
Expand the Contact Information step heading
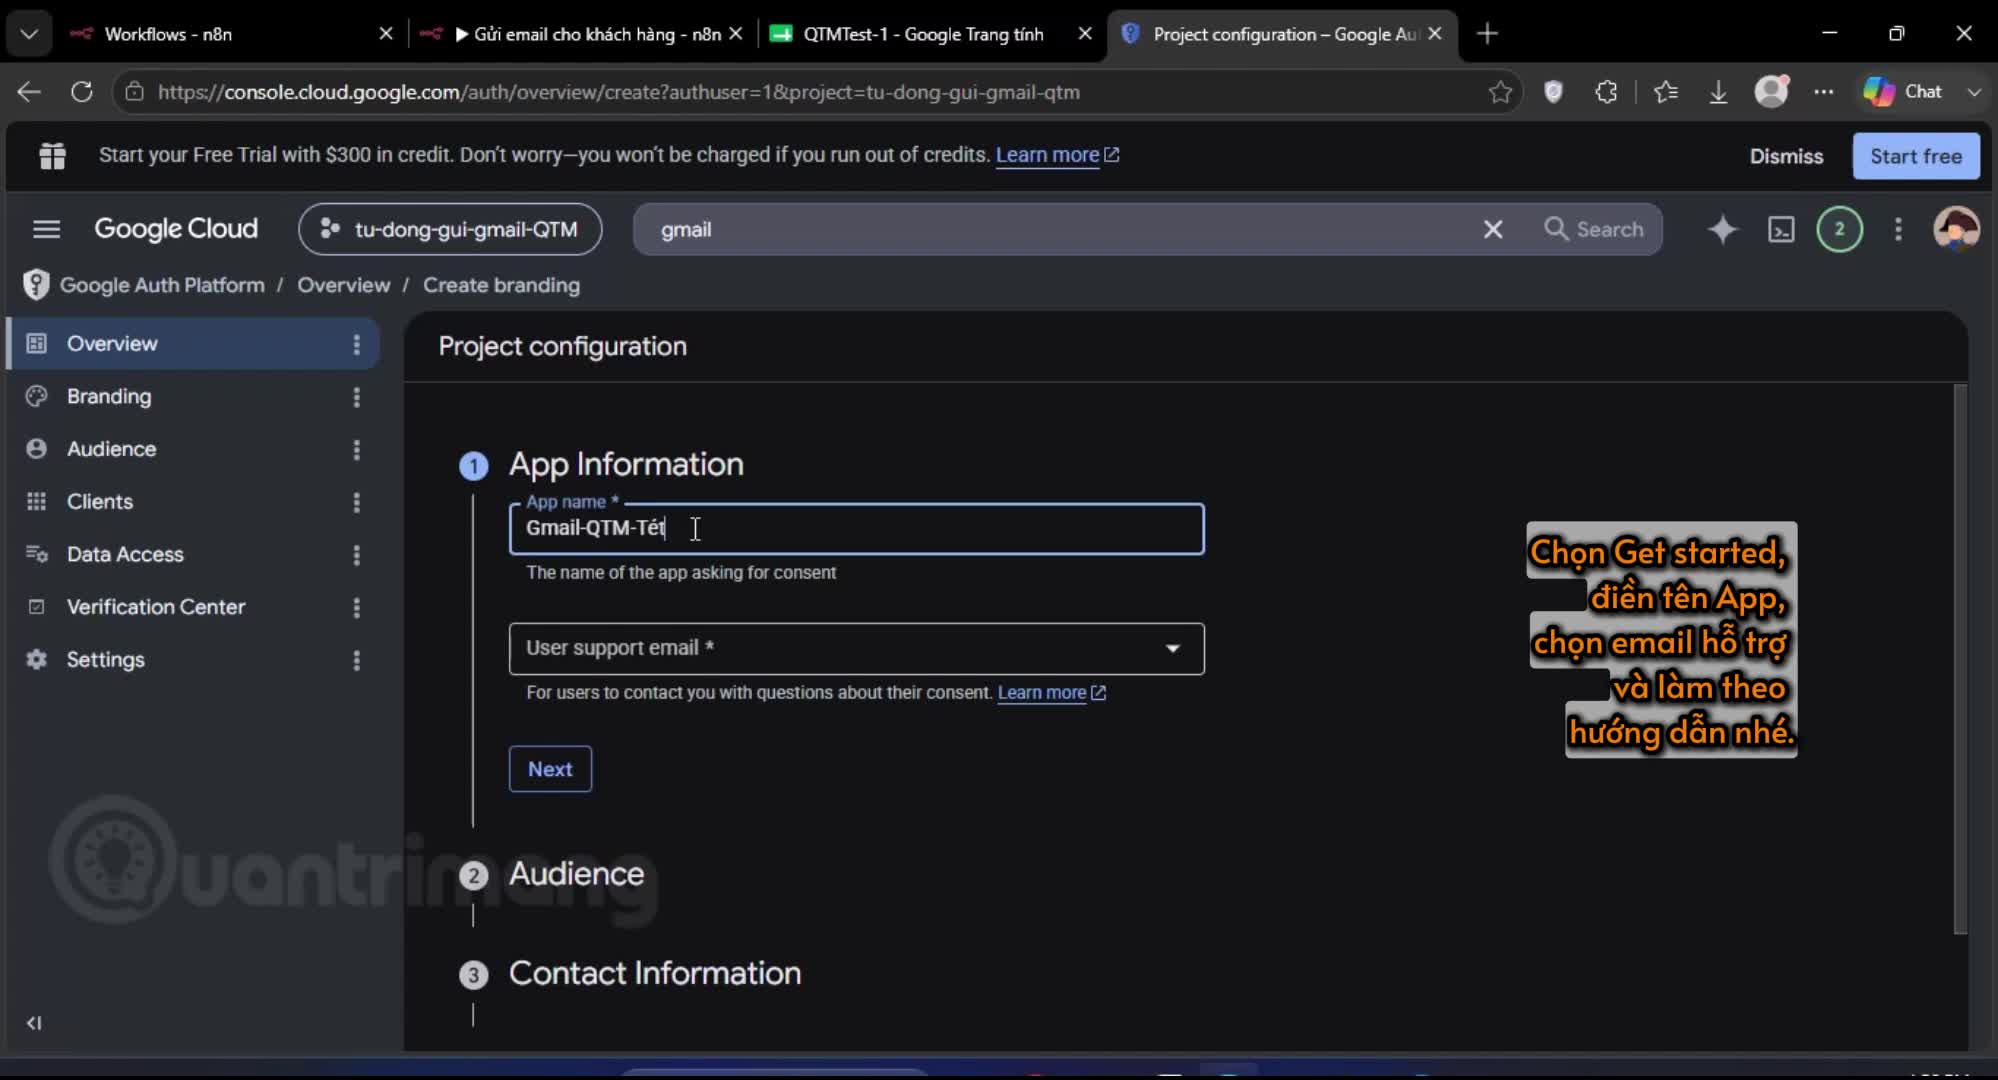coord(654,973)
